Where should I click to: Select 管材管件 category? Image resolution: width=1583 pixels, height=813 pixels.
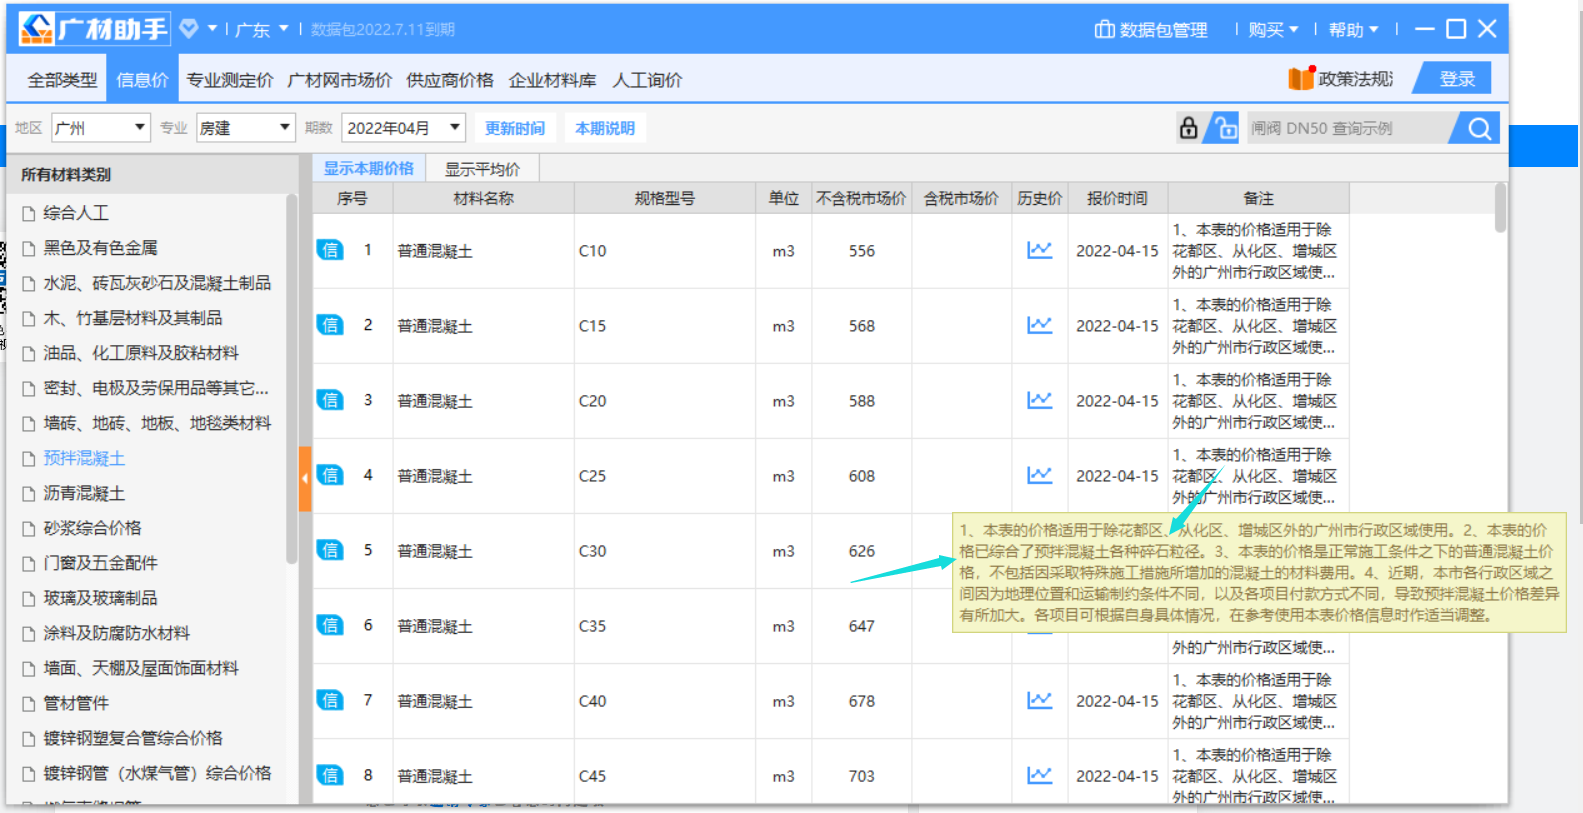[x=76, y=703]
